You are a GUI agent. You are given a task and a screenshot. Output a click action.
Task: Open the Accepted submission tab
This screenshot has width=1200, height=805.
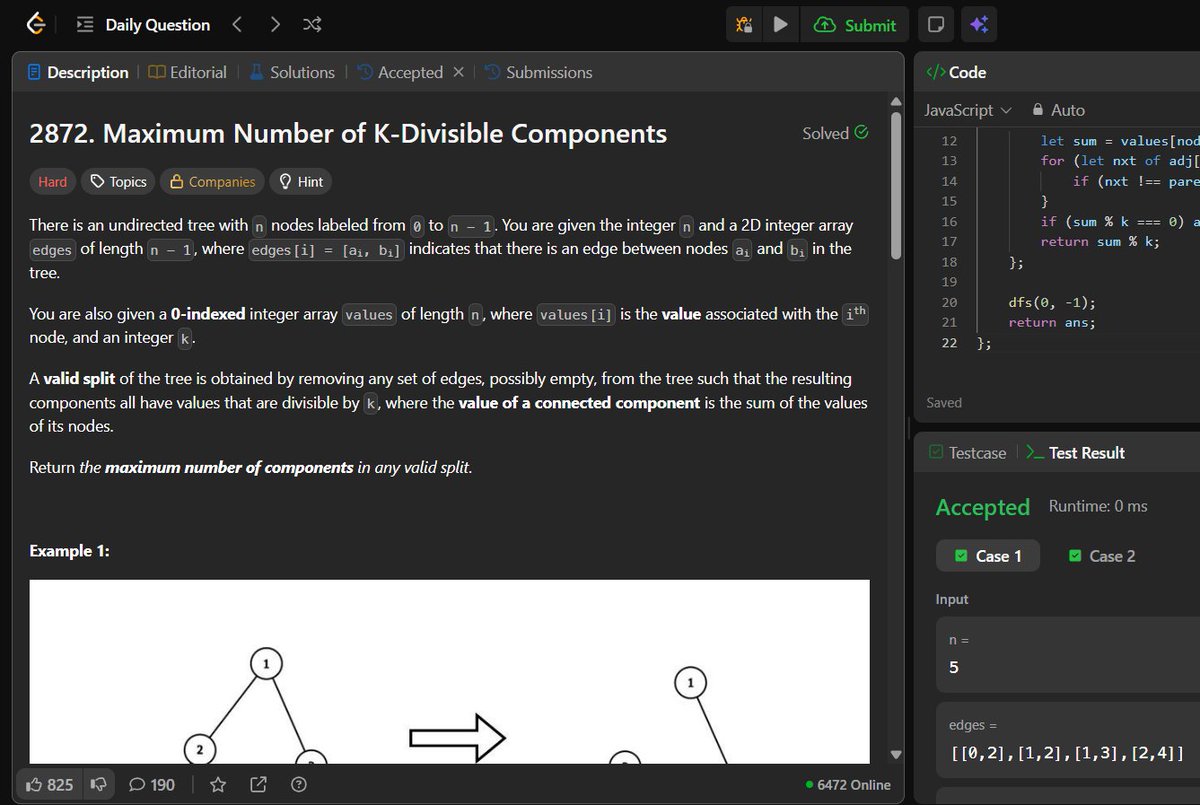[x=400, y=72]
